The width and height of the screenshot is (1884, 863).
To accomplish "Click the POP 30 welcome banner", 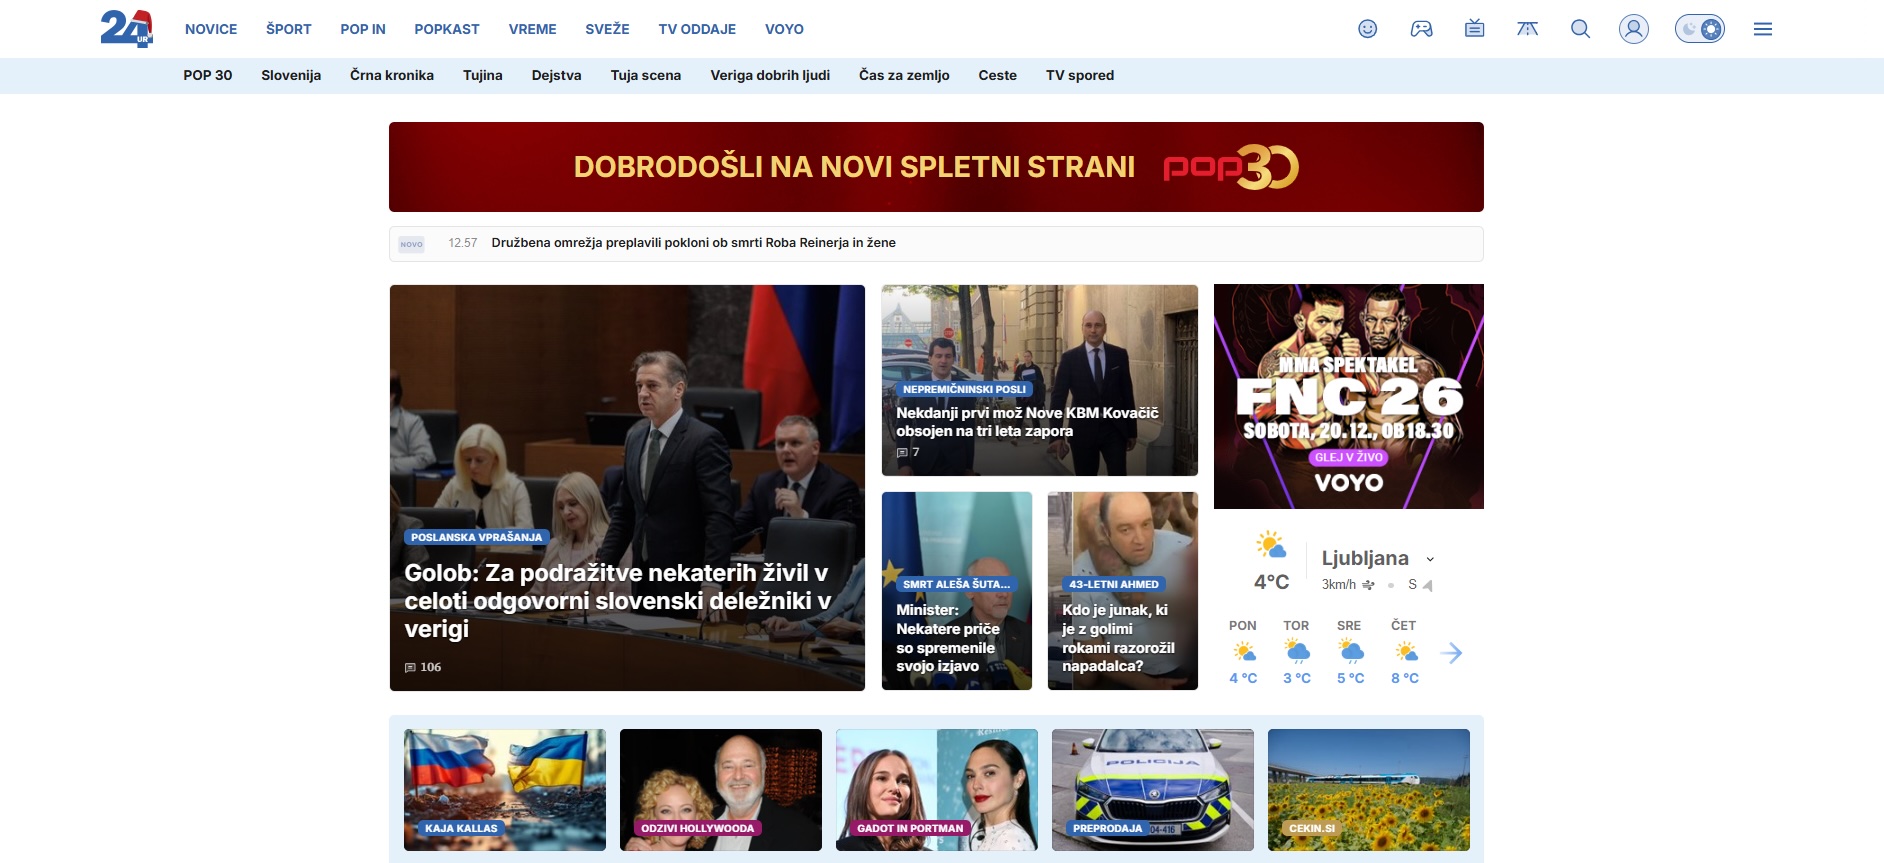I will (935, 167).
